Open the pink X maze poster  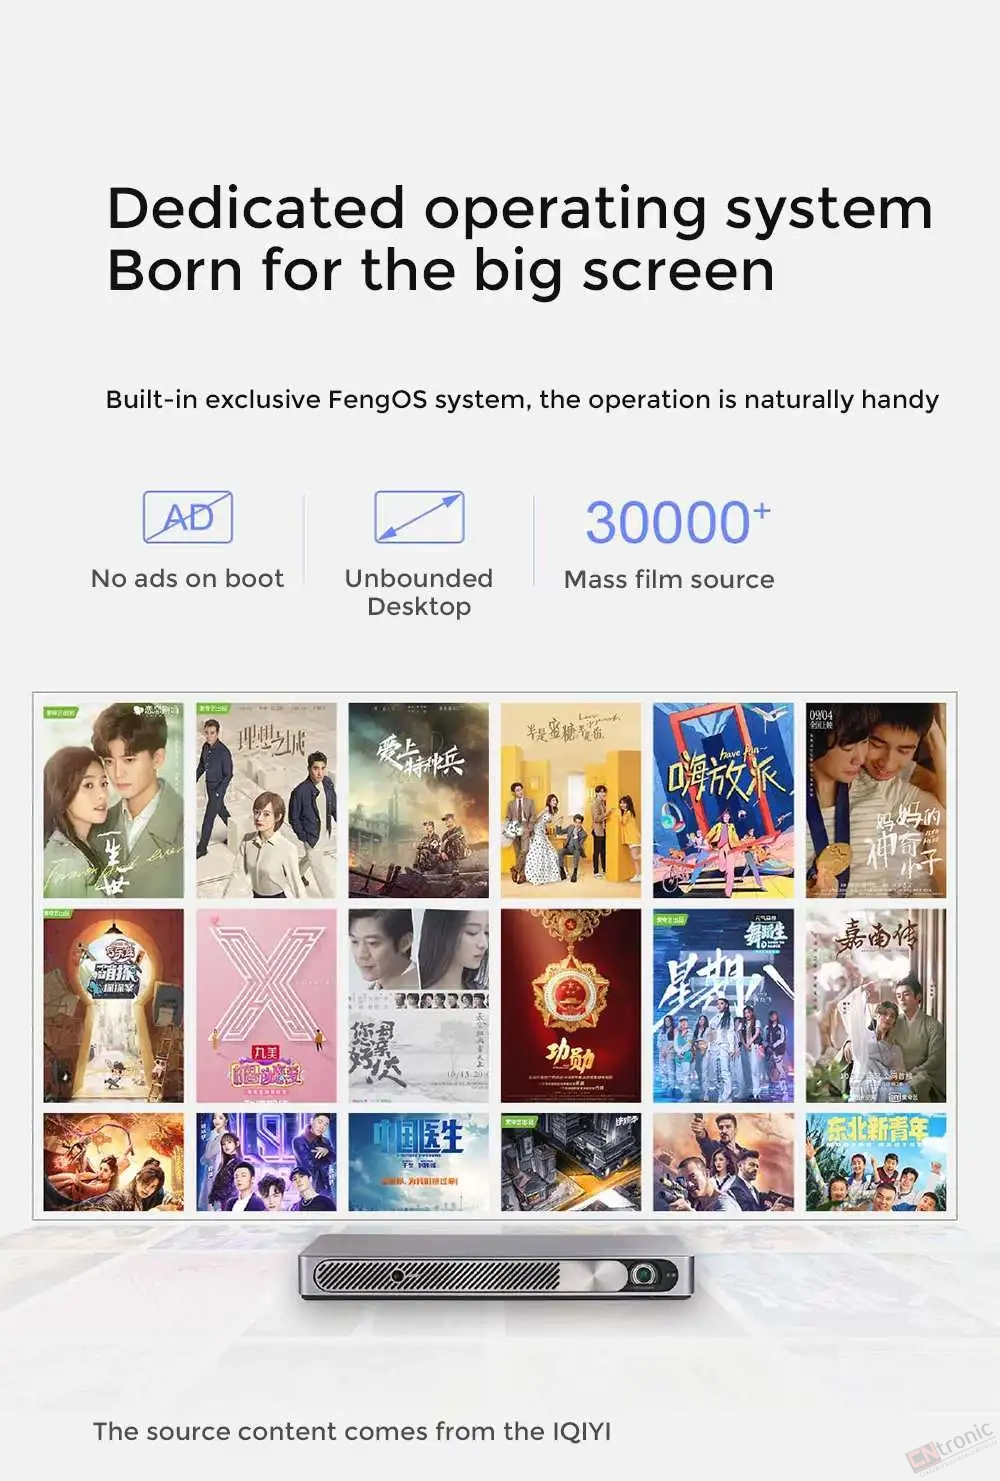(266, 1005)
